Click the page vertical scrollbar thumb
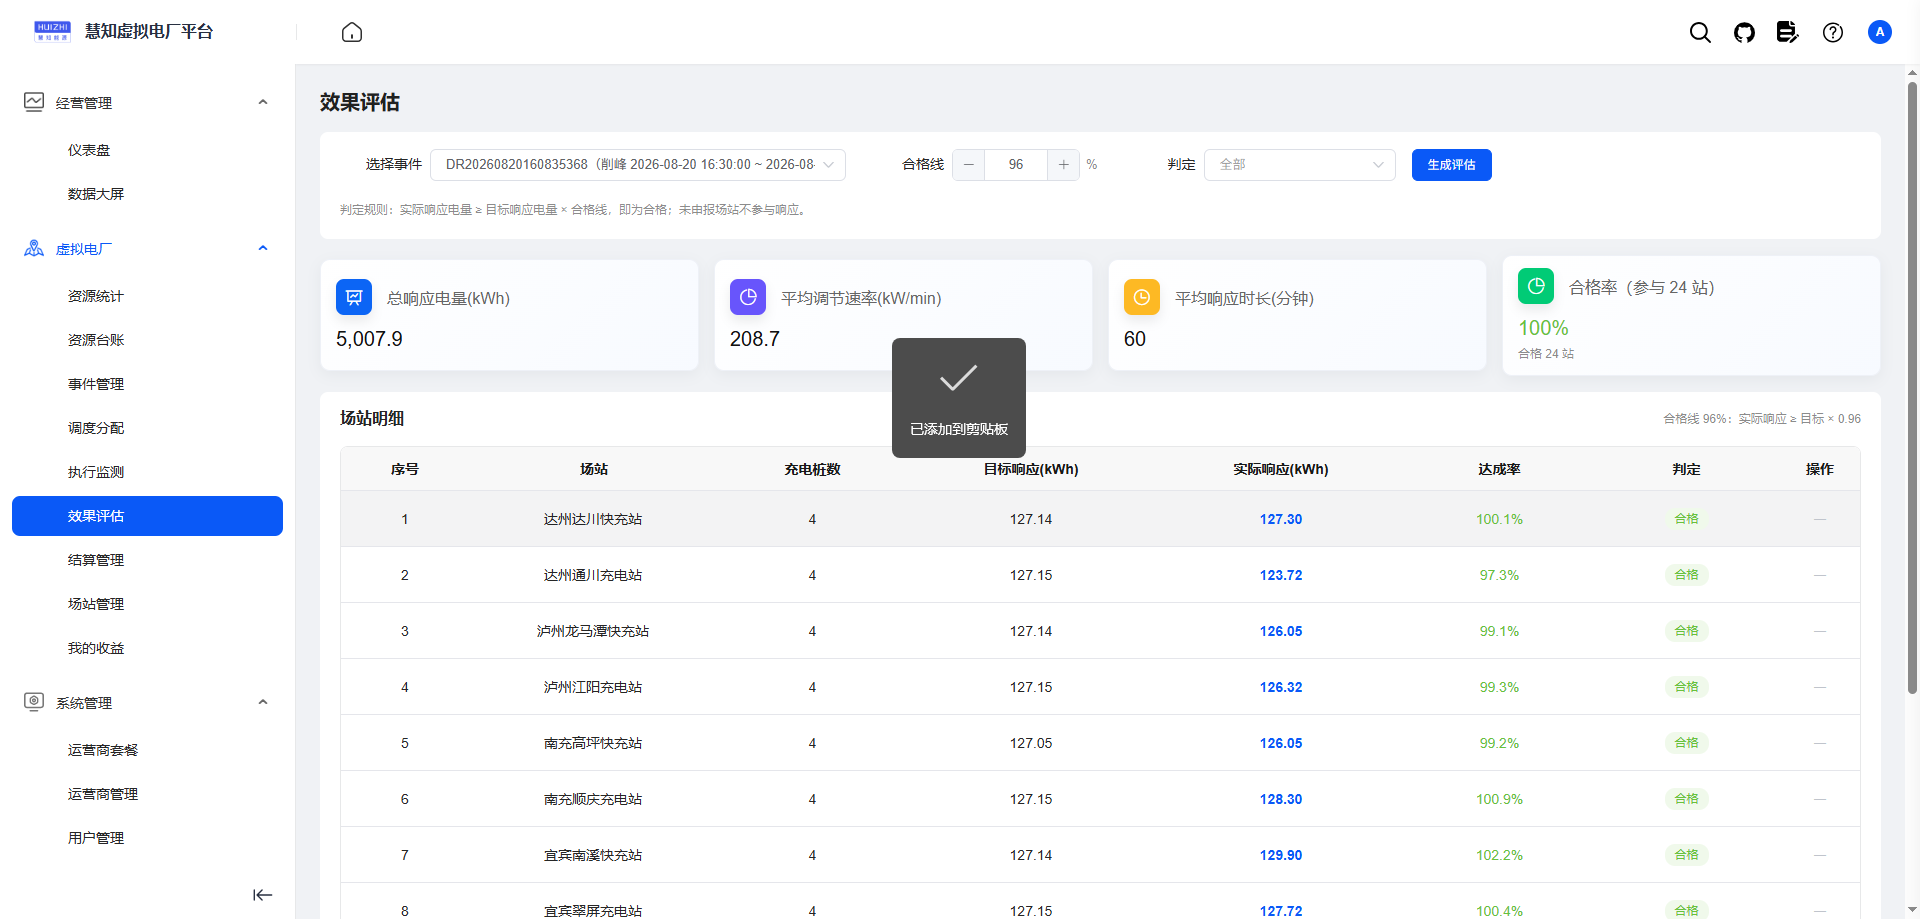Screen dimensions: 1920x919 tap(1912, 387)
